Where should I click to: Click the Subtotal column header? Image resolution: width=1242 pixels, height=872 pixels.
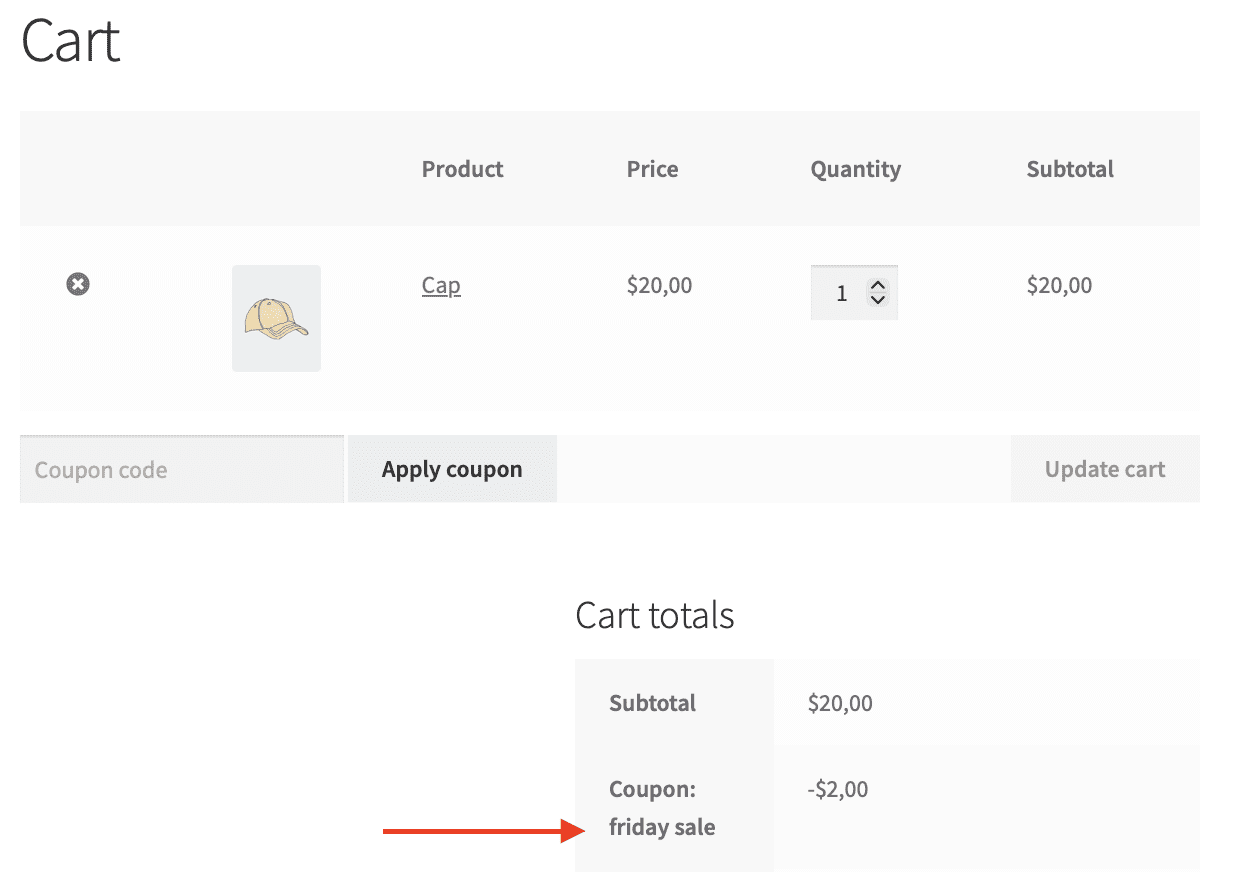click(x=1069, y=169)
